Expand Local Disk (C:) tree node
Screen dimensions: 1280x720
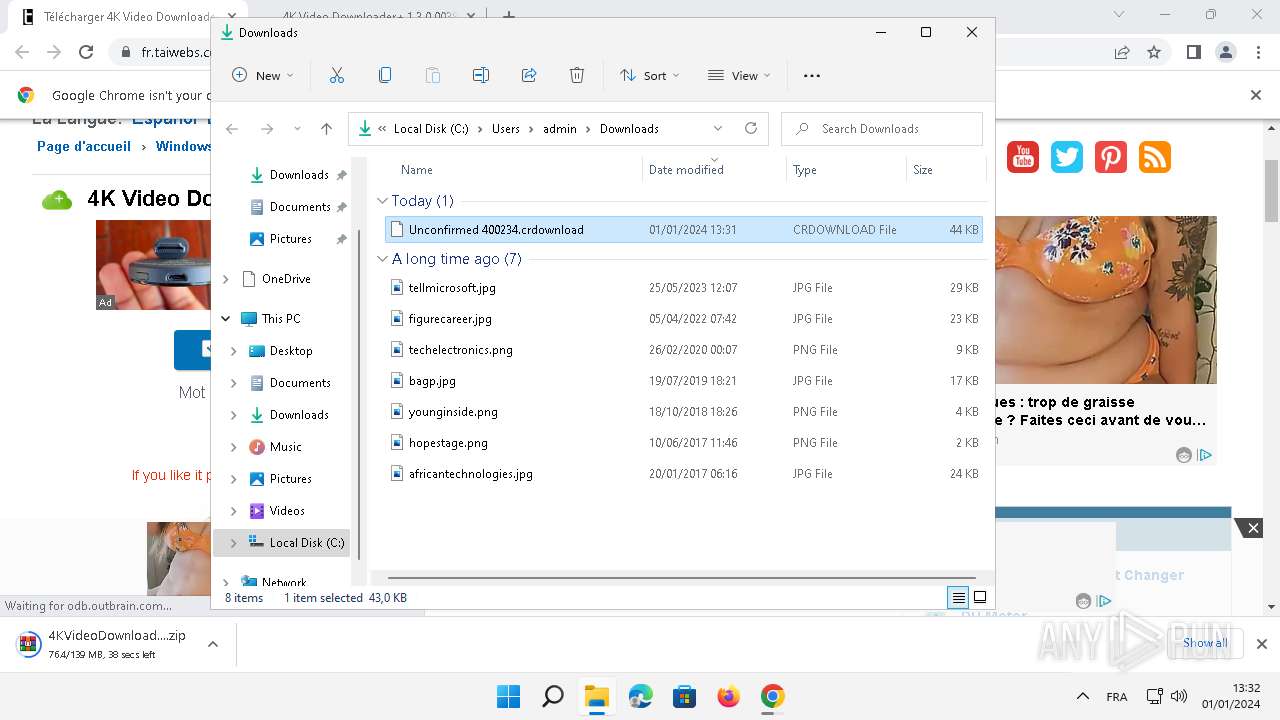[x=234, y=543]
